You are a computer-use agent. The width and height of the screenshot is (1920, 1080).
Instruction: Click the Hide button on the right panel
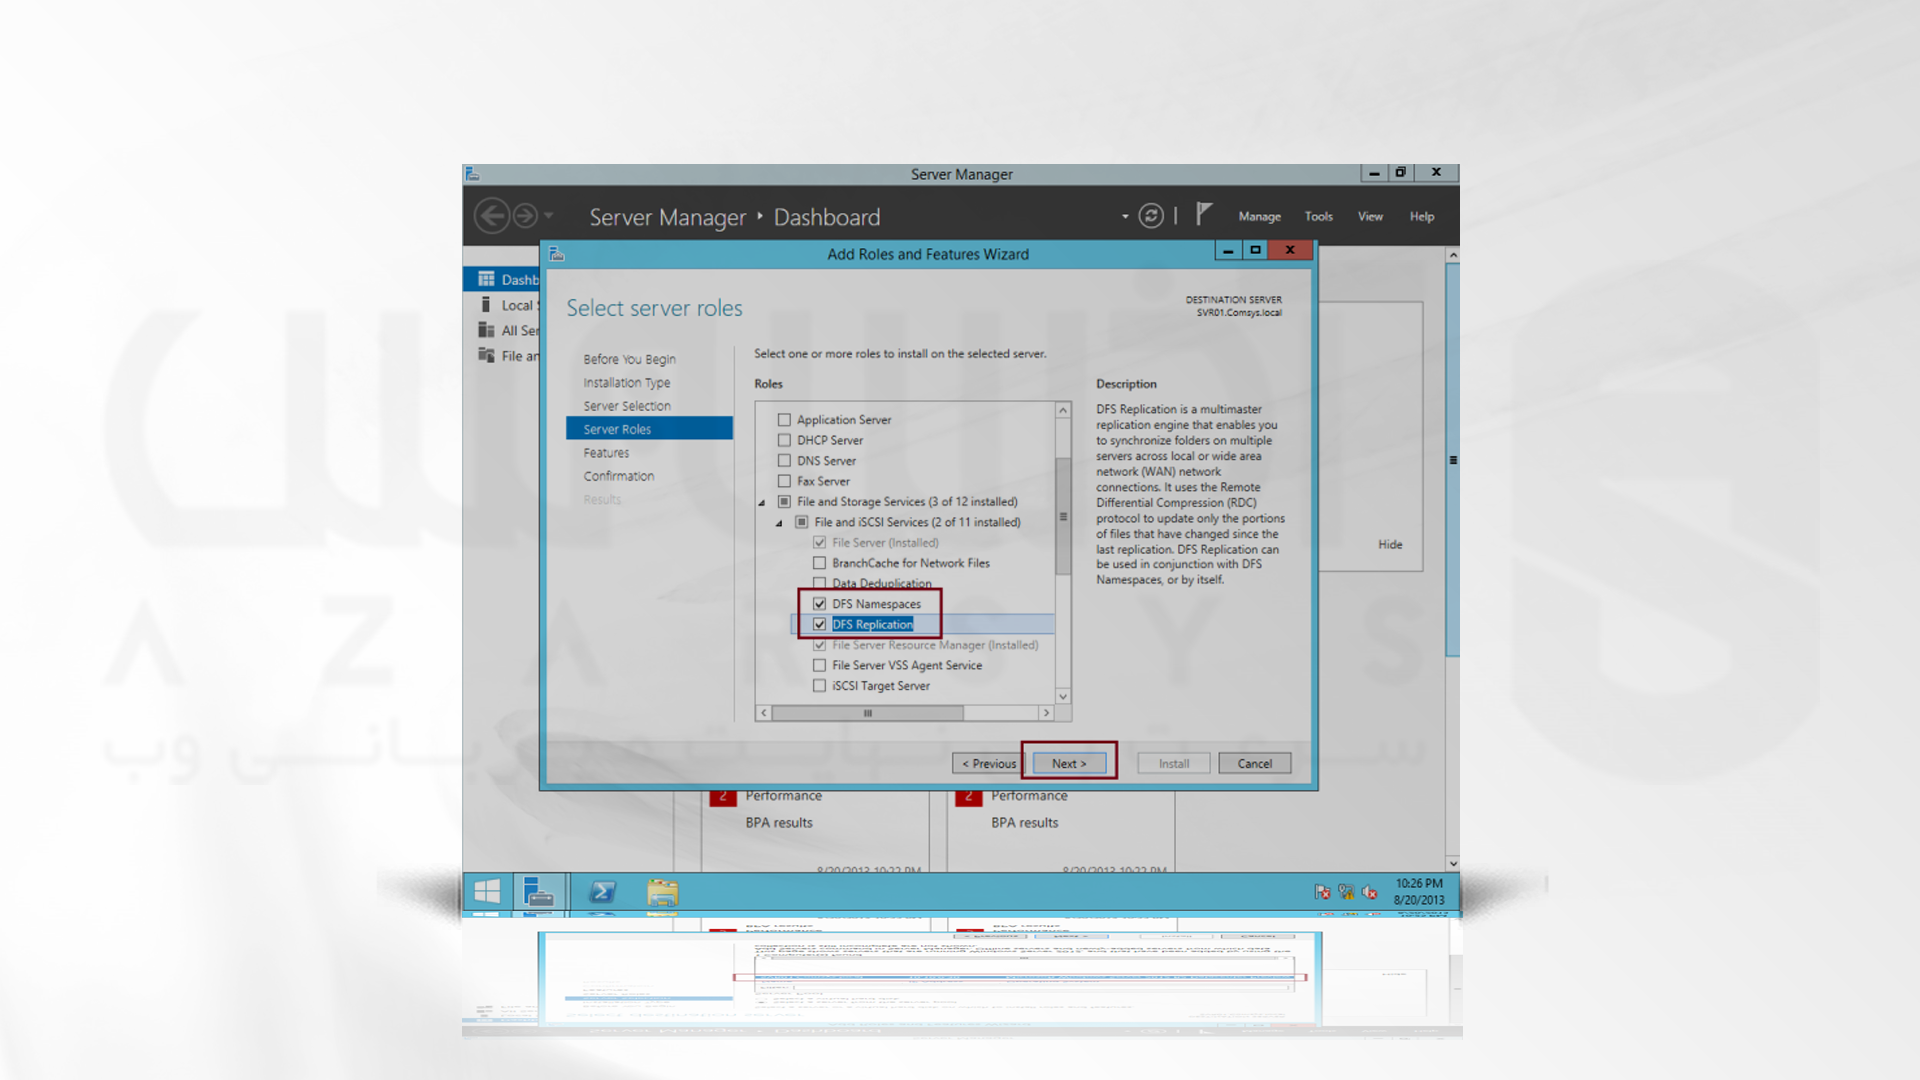[1390, 543]
